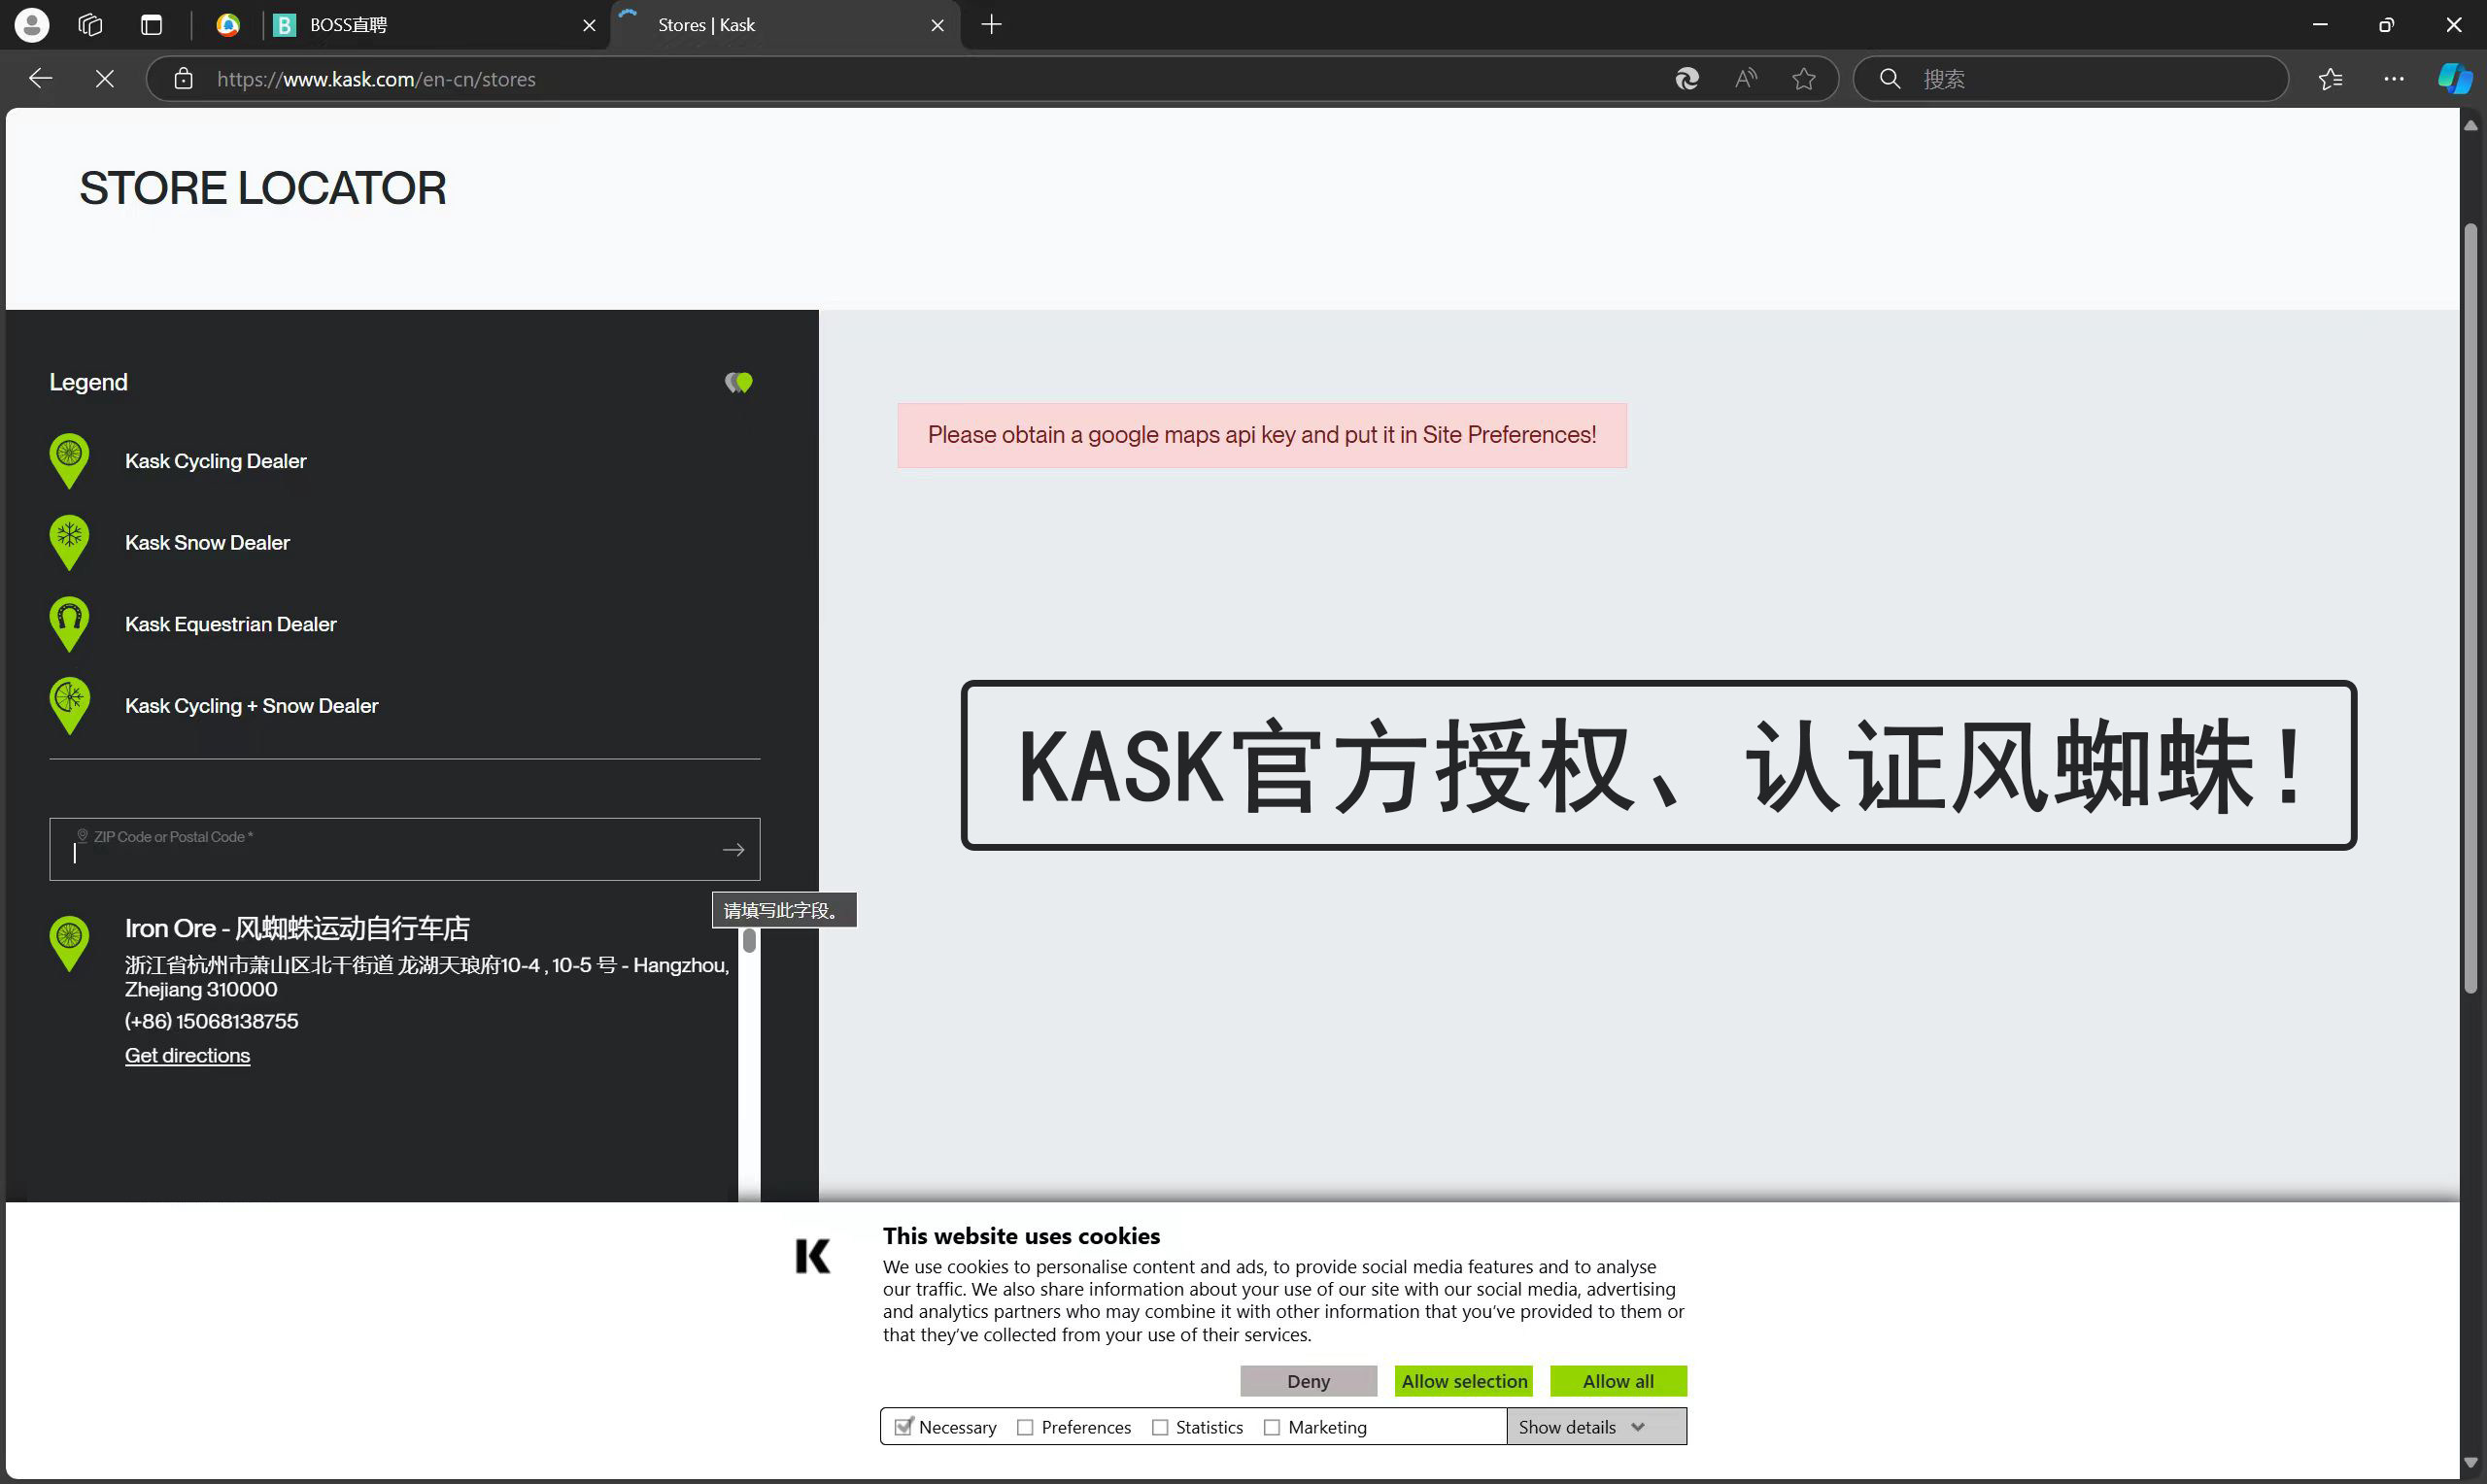Image resolution: width=2487 pixels, height=1484 pixels.
Task: Focus the ZIP Code or Postal Code field
Action: coord(405,850)
